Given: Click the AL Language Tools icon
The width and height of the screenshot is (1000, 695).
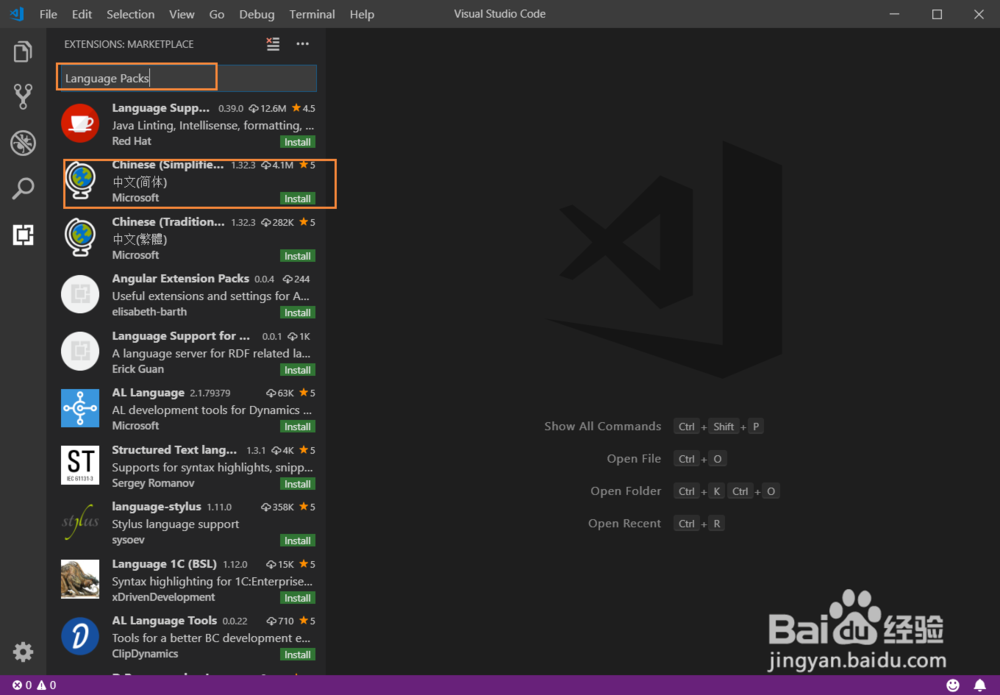Looking at the screenshot, I should click(80, 636).
